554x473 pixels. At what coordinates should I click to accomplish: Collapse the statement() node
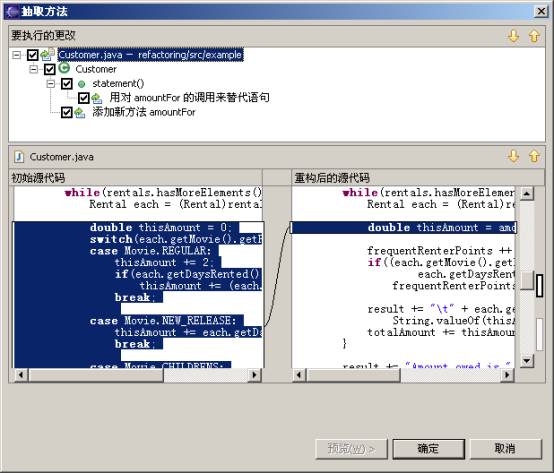[51, 84]
